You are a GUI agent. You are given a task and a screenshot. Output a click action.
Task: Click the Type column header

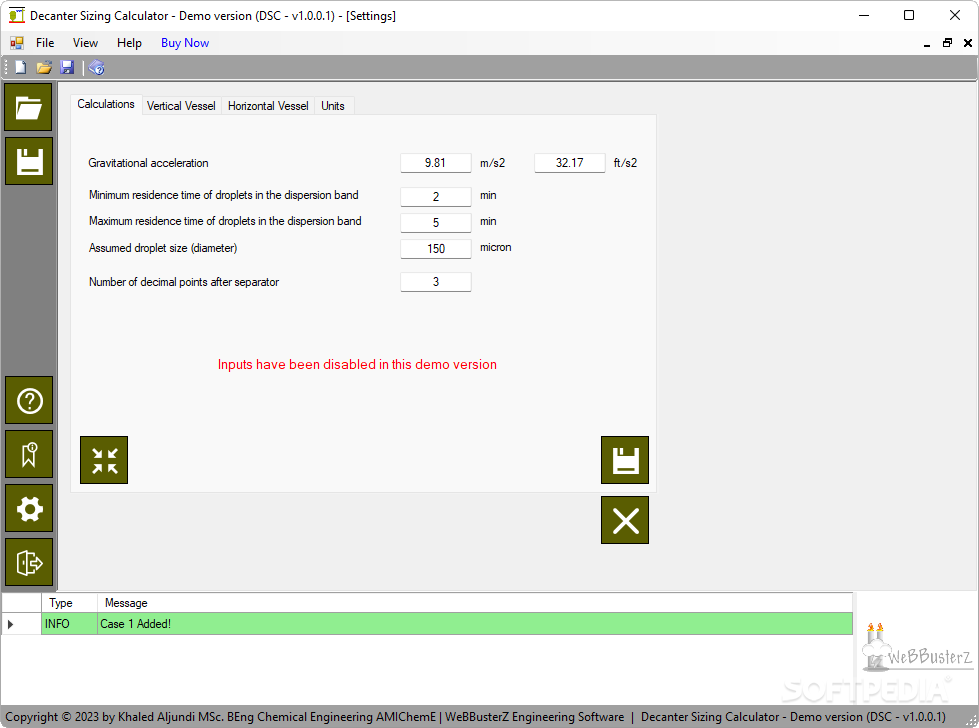click(69, 603)
